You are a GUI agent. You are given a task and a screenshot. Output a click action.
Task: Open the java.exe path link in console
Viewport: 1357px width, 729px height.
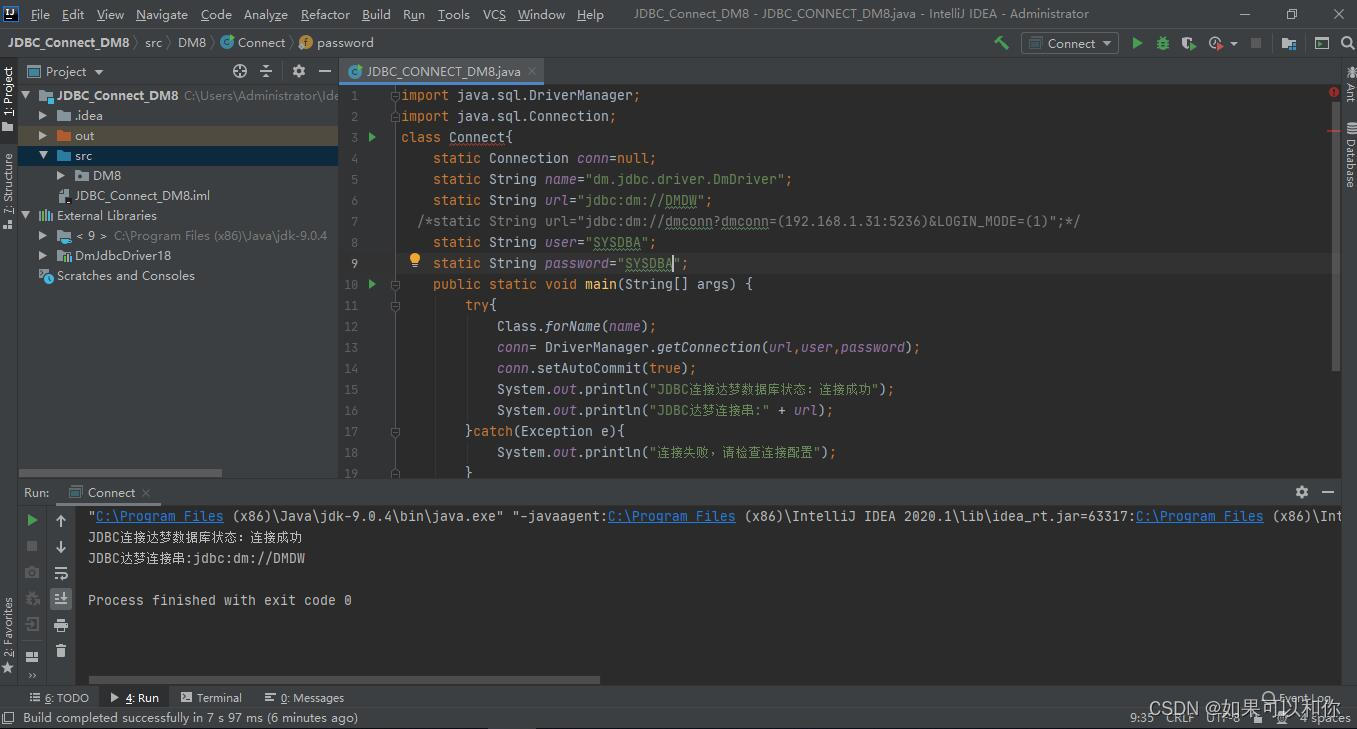(x=160, y=516)
